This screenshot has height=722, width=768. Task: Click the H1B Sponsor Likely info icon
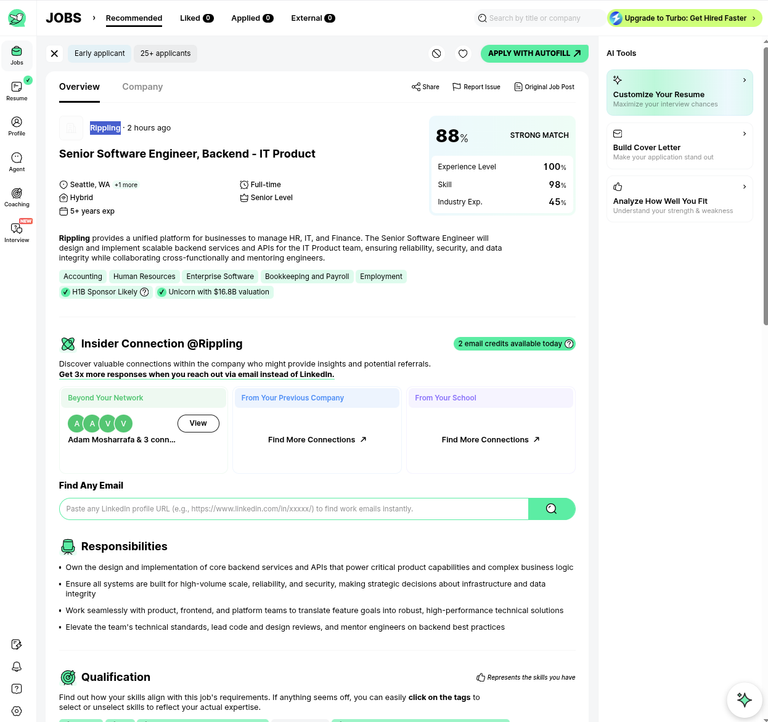click(144, 292)
